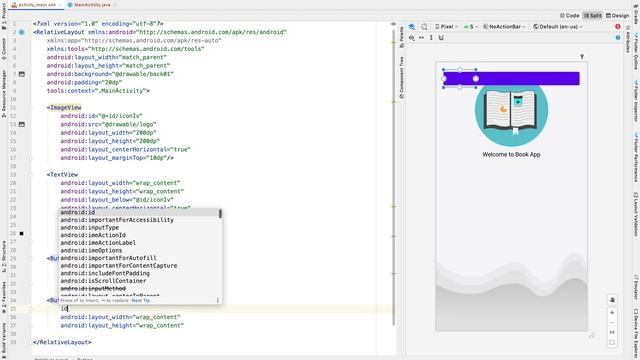Screen dimensions: 640x360
Task: Choose android:isScrollContainer suggestion
Action: pos(139,281)
